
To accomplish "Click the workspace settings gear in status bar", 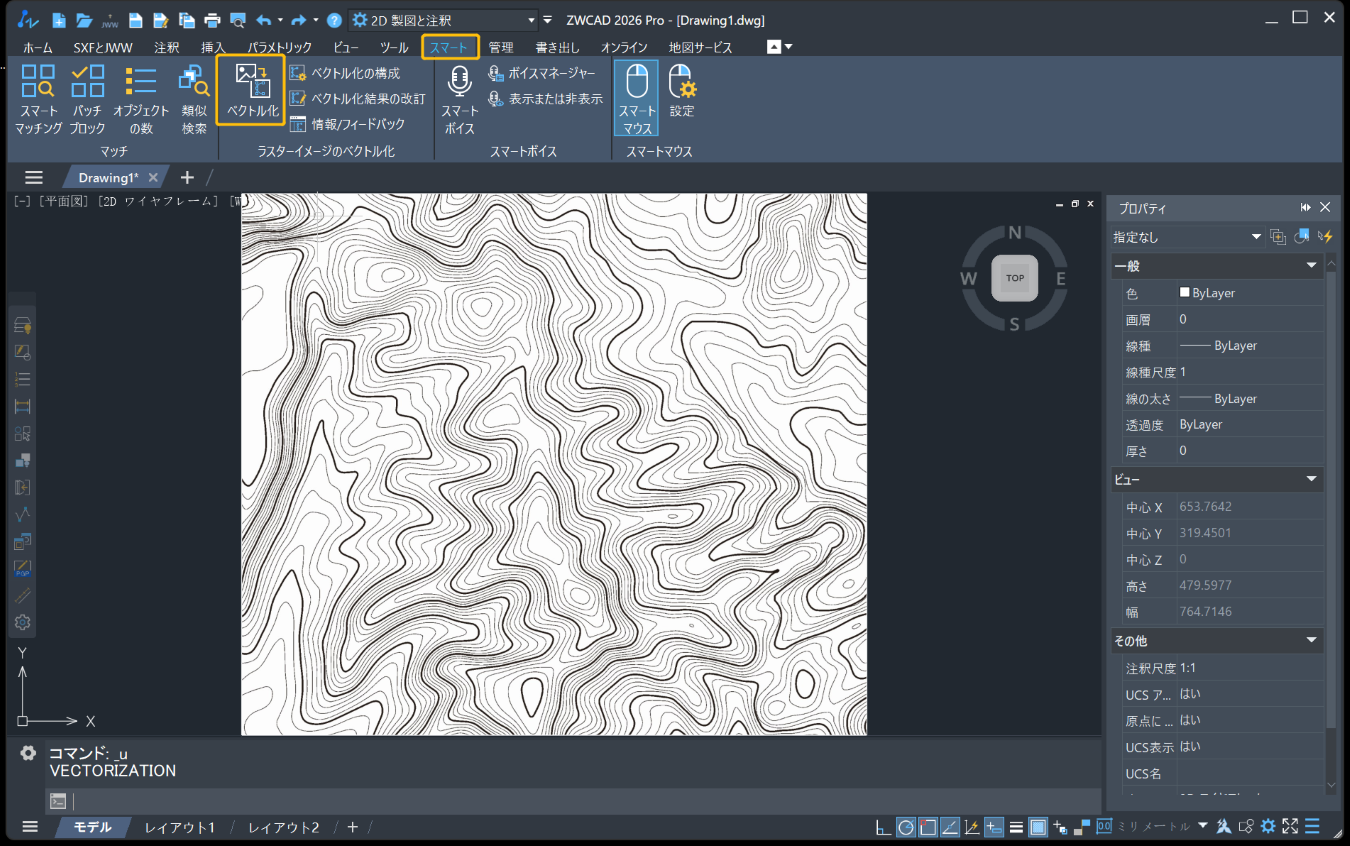I will pos(1268,826).
